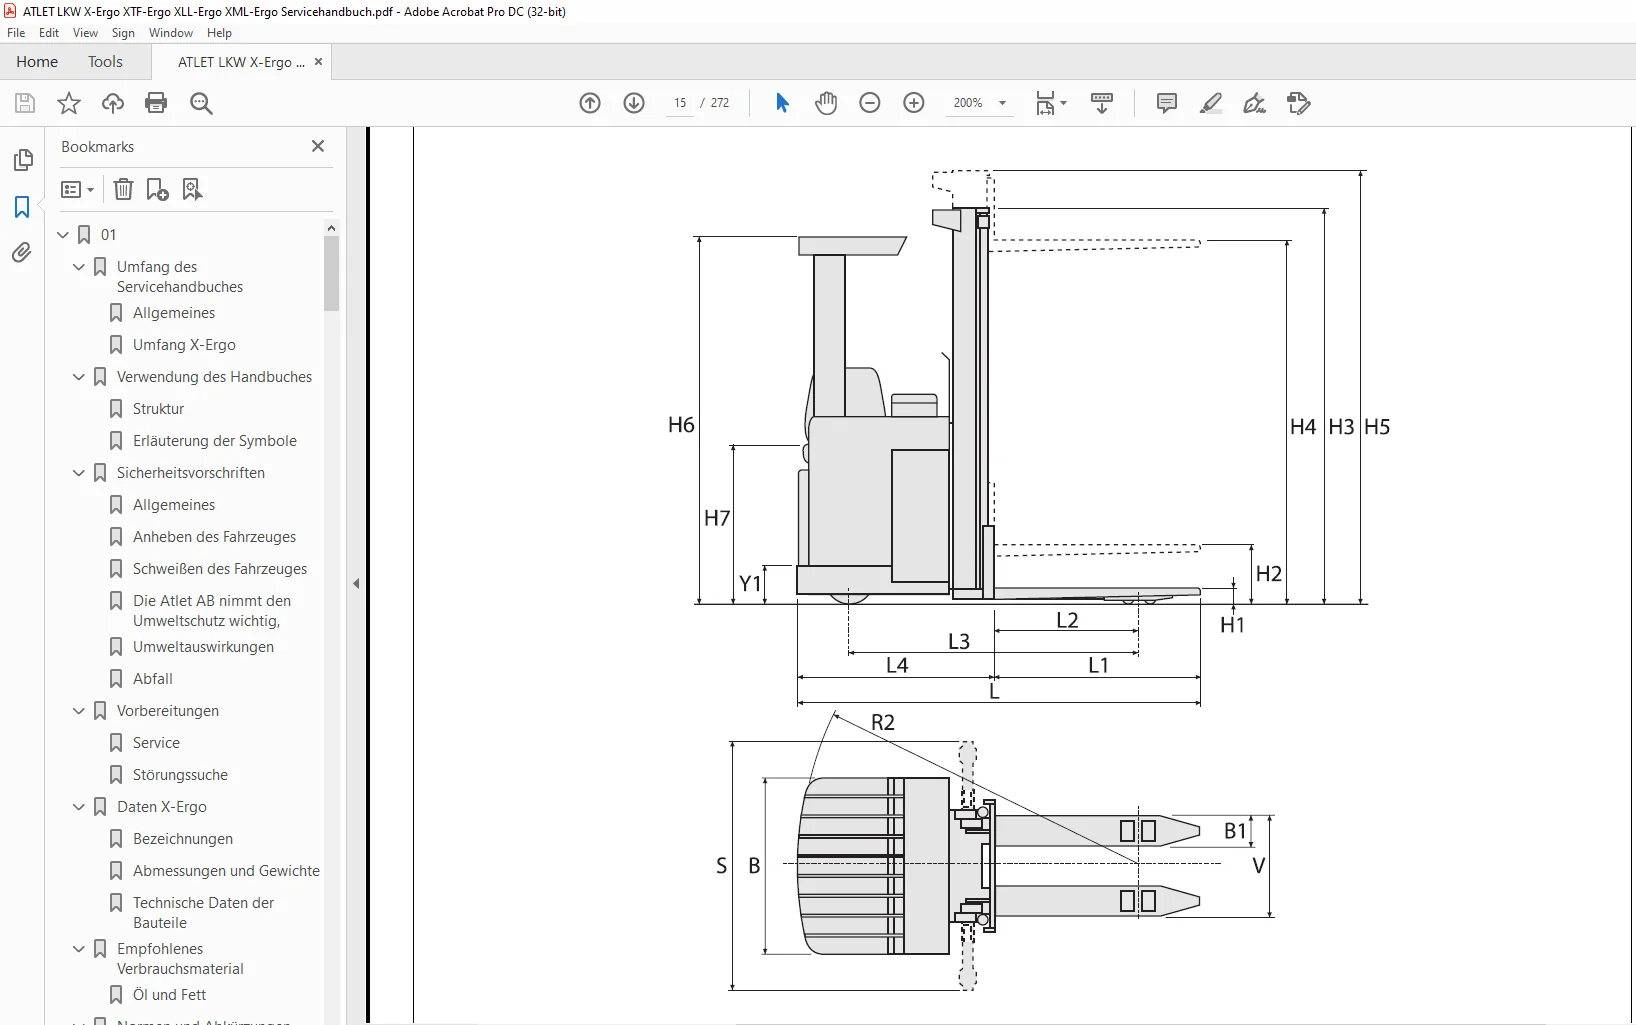The height and width of the screenshot is (1025, 1636).
Task: Open the Sign document tool
Action: (1254, 103)
